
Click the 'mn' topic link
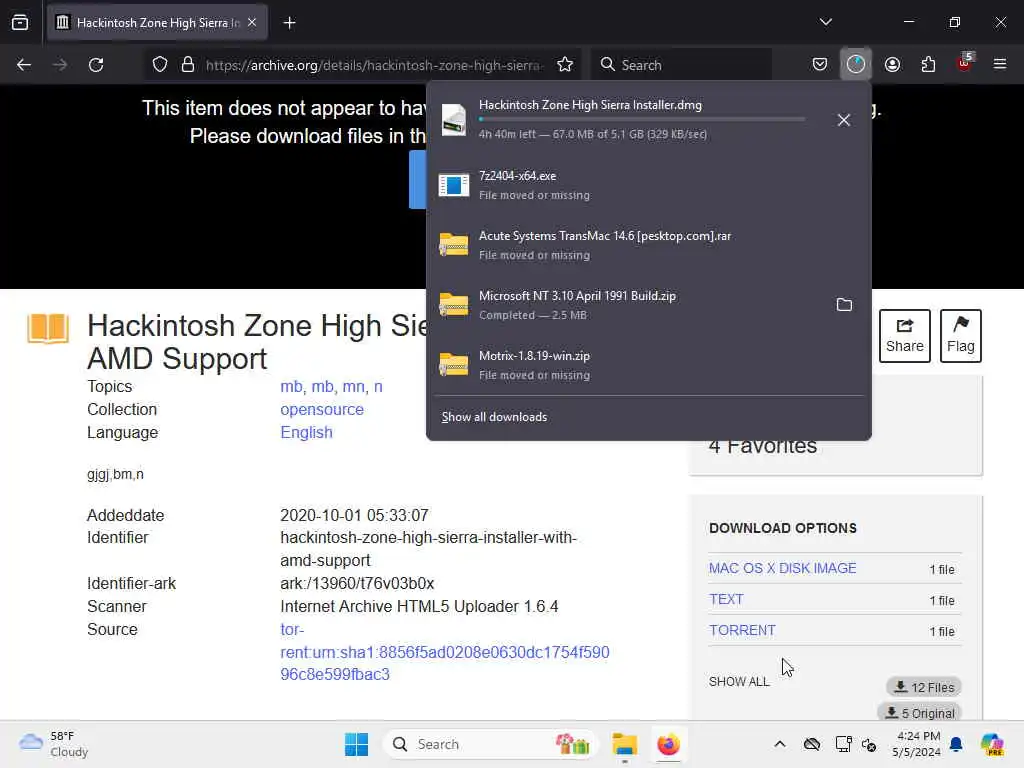coord(353,387)
